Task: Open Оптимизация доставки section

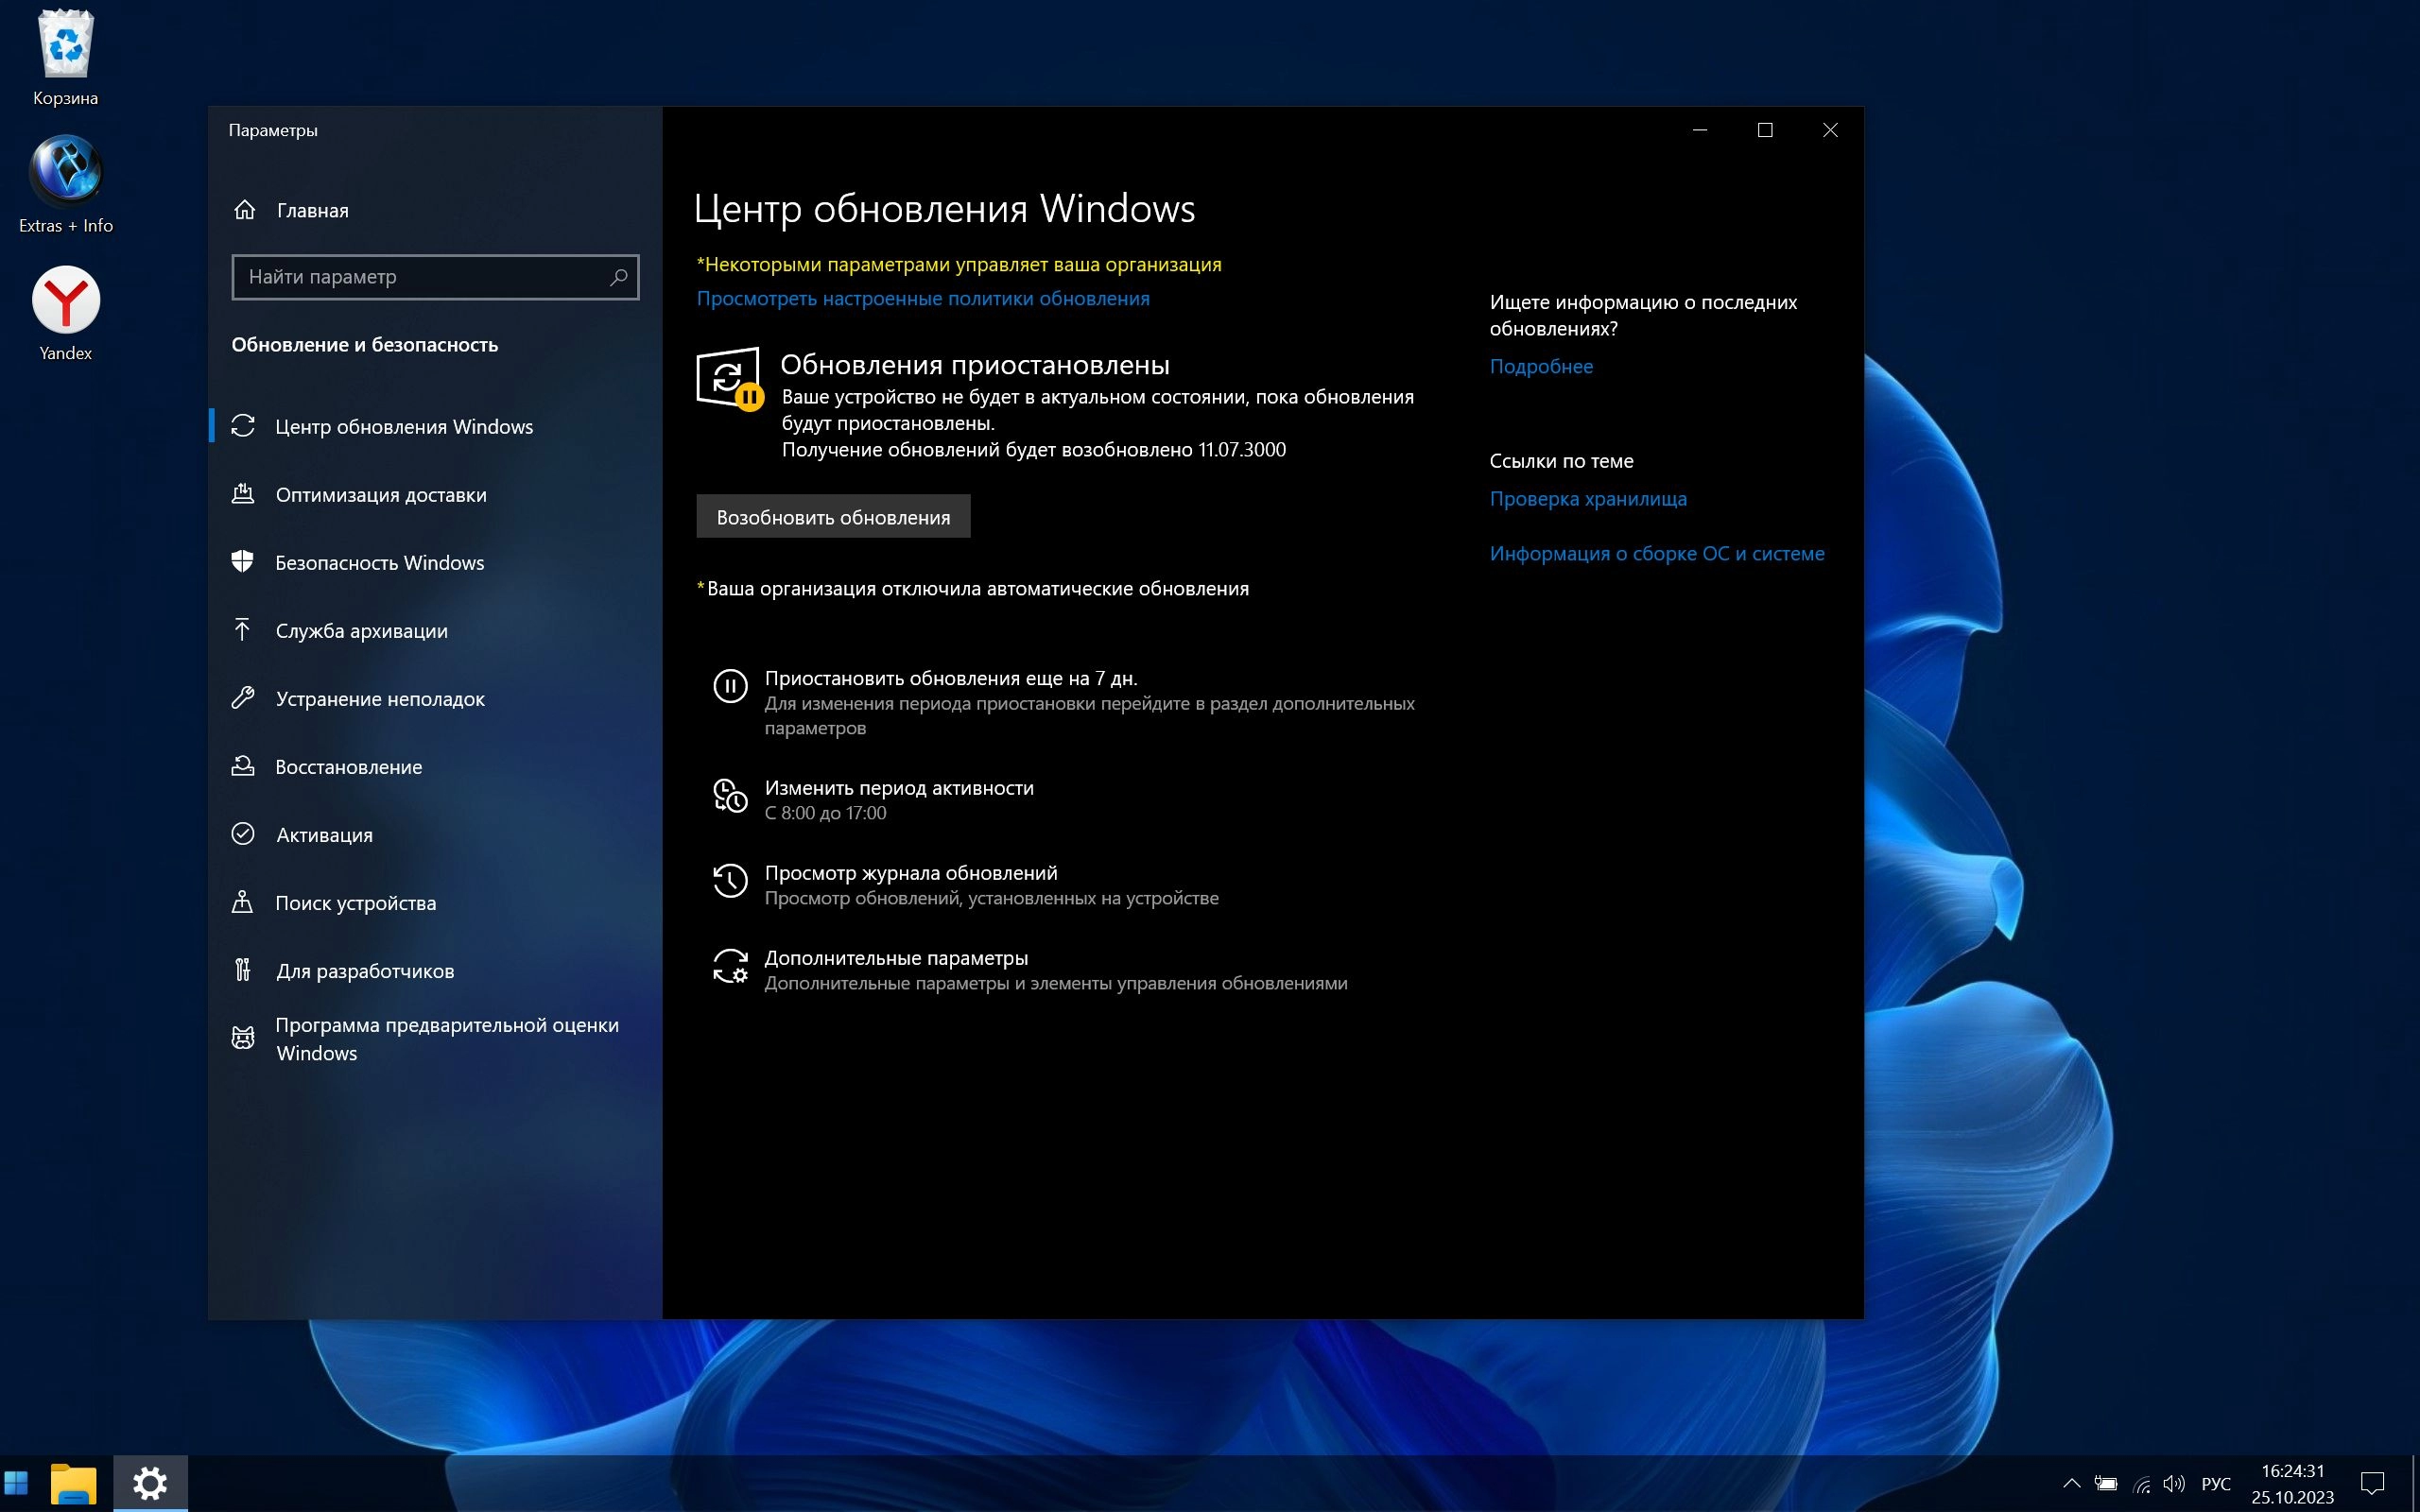Action: coord(380,495)
